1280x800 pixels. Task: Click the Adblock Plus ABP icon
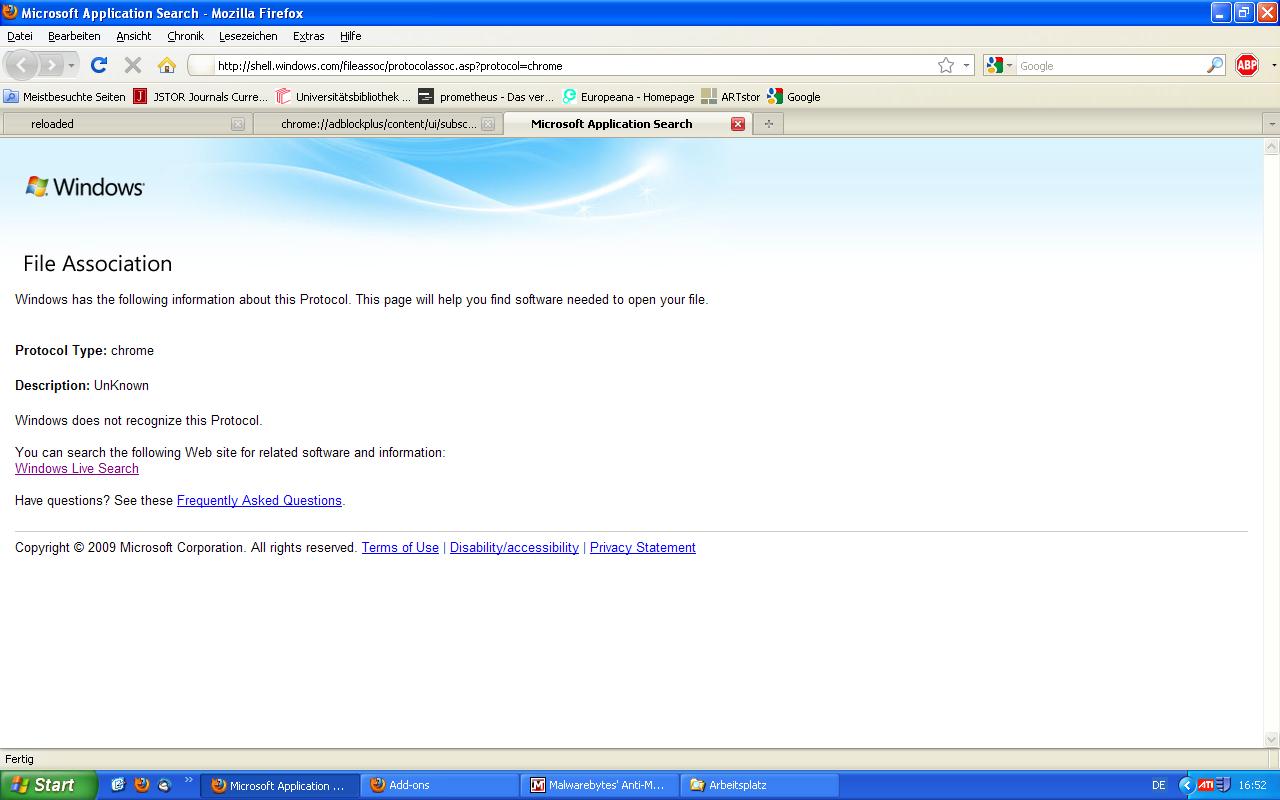coord(1247,65)
